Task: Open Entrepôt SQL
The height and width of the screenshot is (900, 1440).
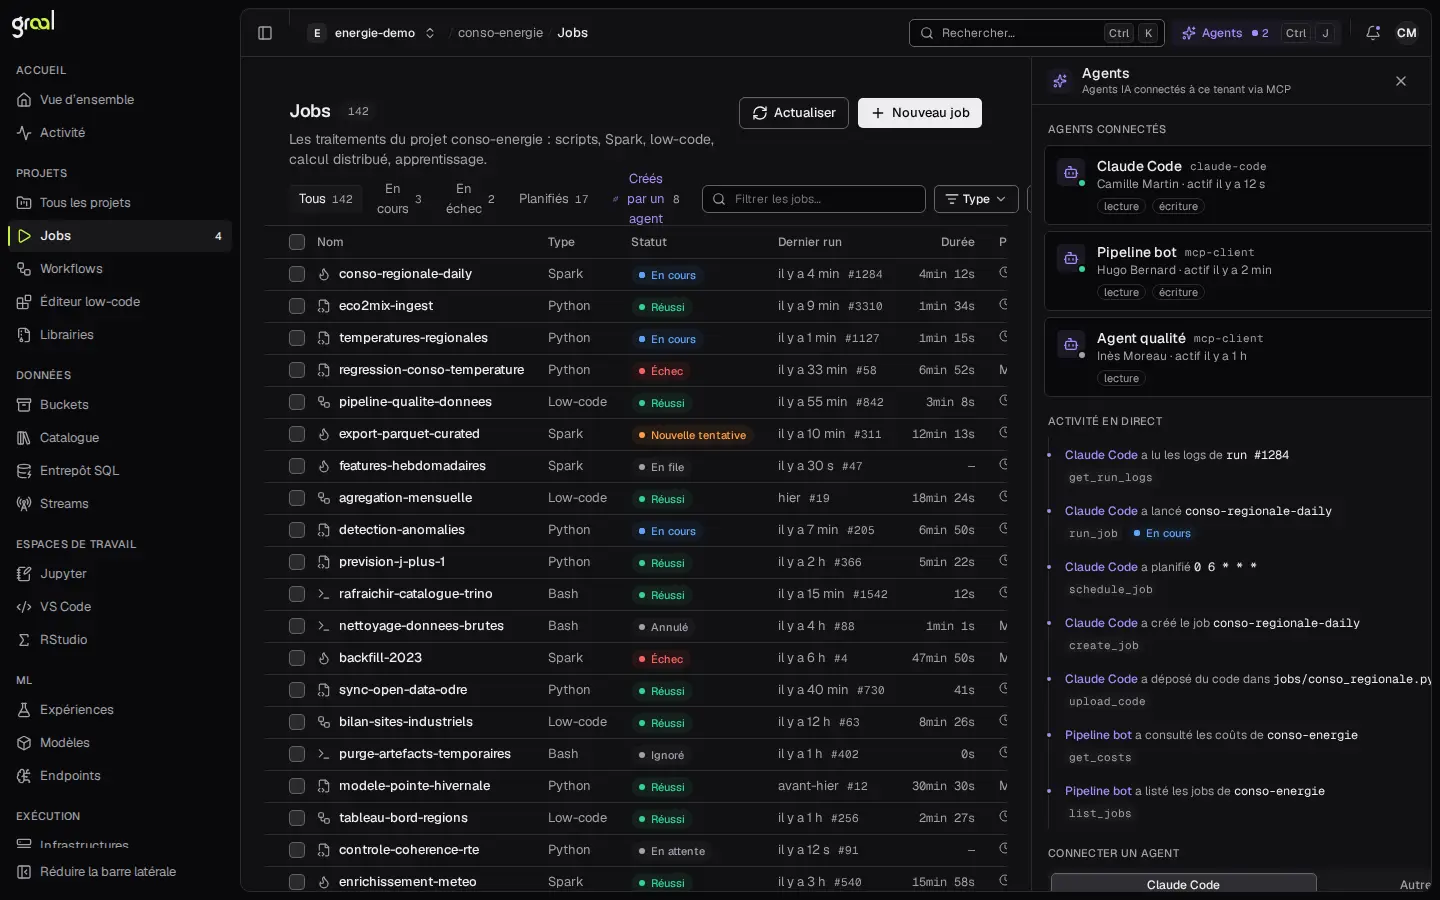Action: 120,471
